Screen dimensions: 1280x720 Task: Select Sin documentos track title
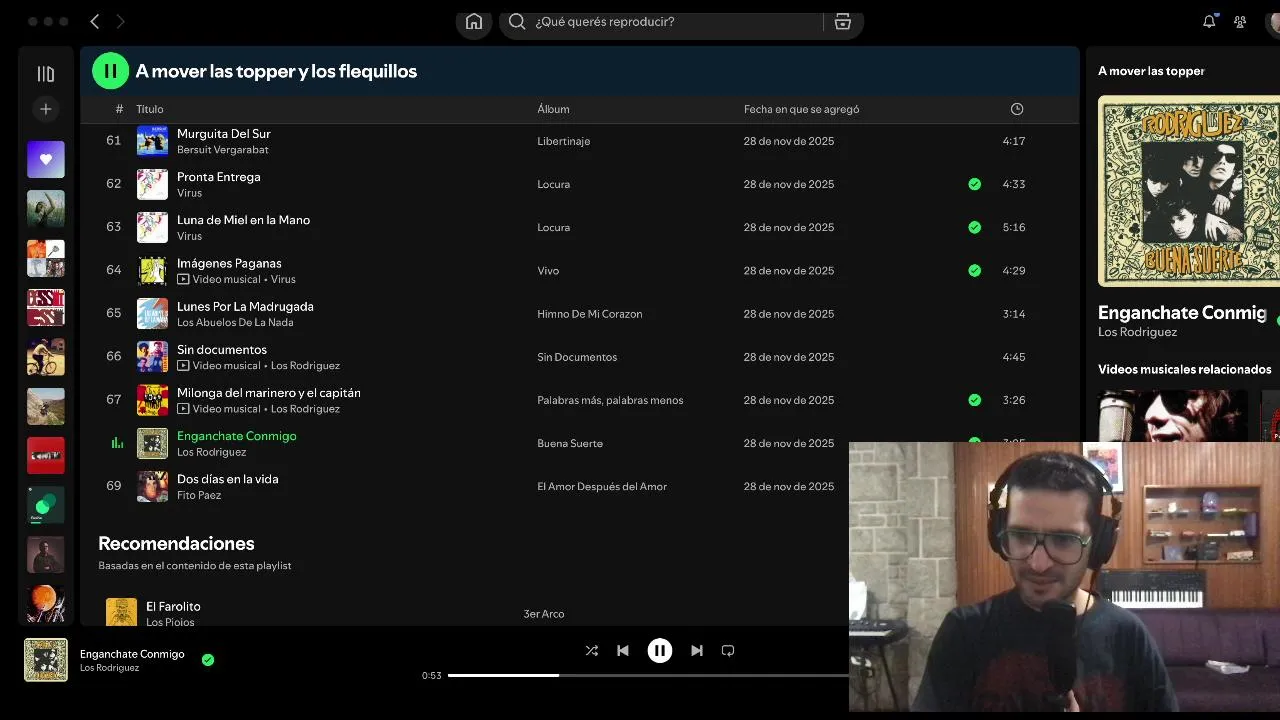[x=222, y=350]
